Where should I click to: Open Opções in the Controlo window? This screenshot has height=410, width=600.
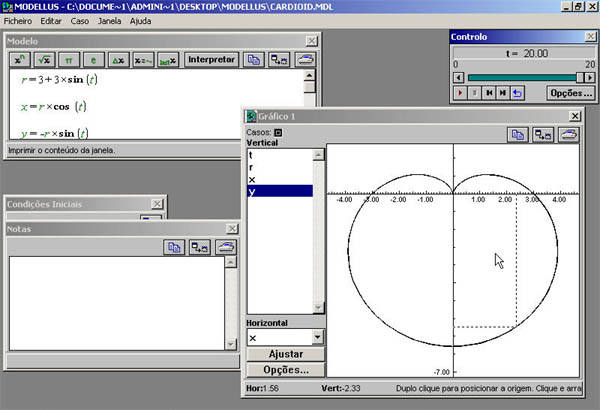click(571, 93)
